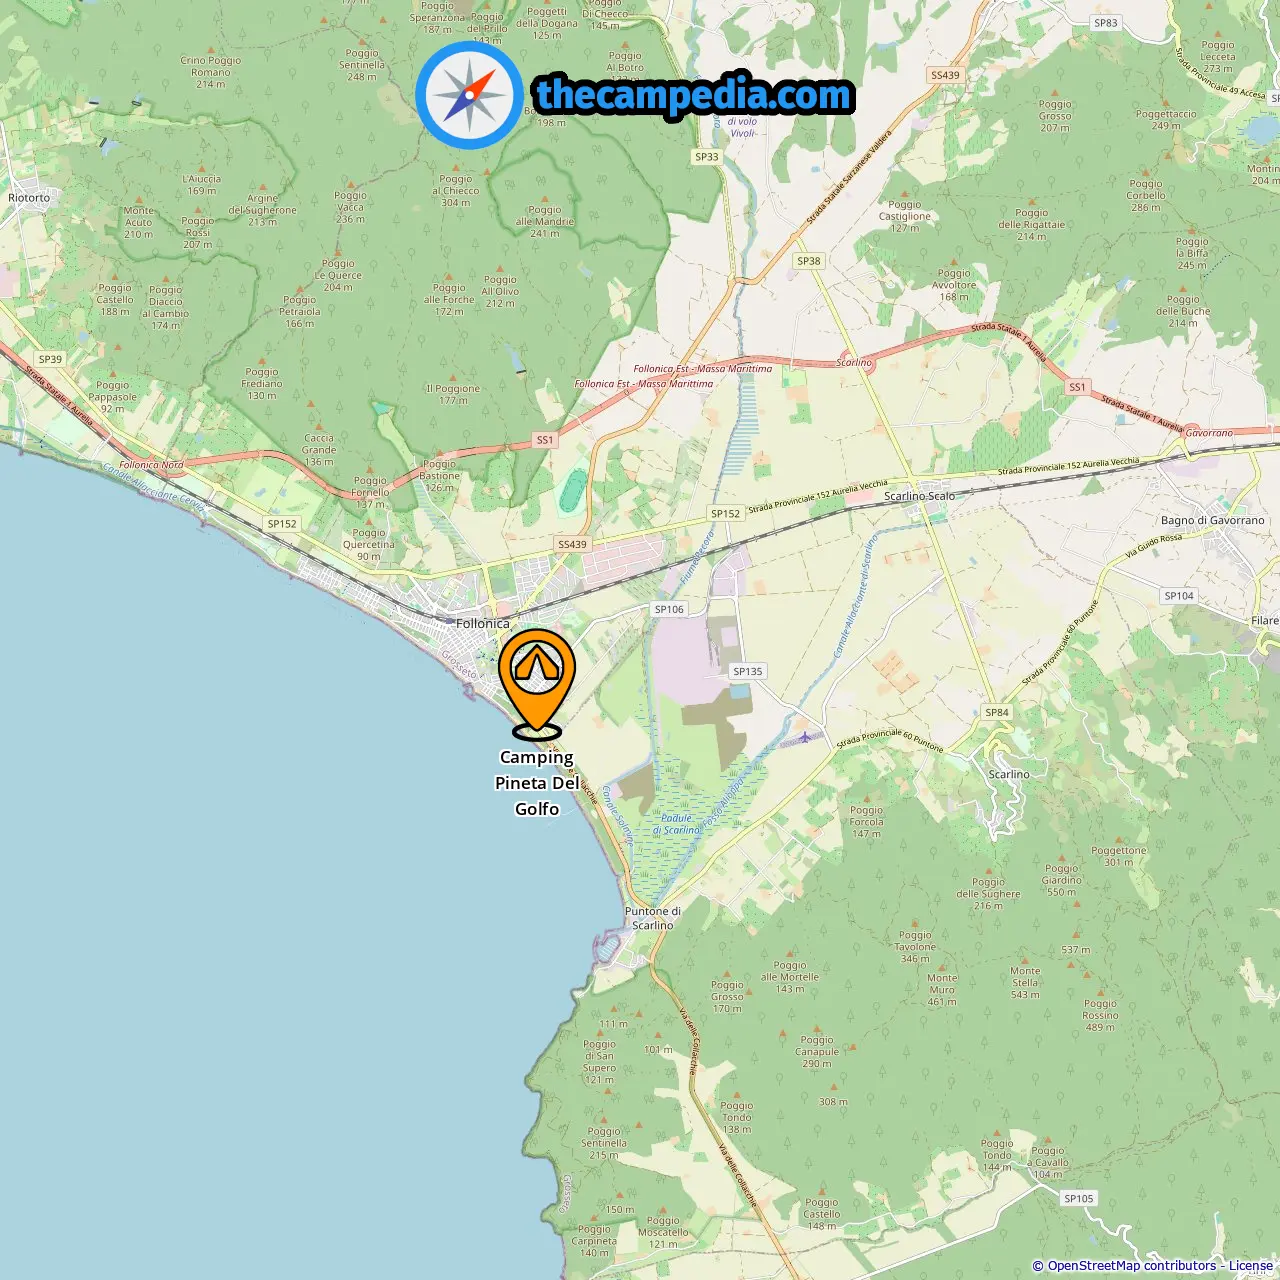Select the Bagno di Gavorrano label
This screenshot has height=1280, width=1280.
(x=1213, y=520)
